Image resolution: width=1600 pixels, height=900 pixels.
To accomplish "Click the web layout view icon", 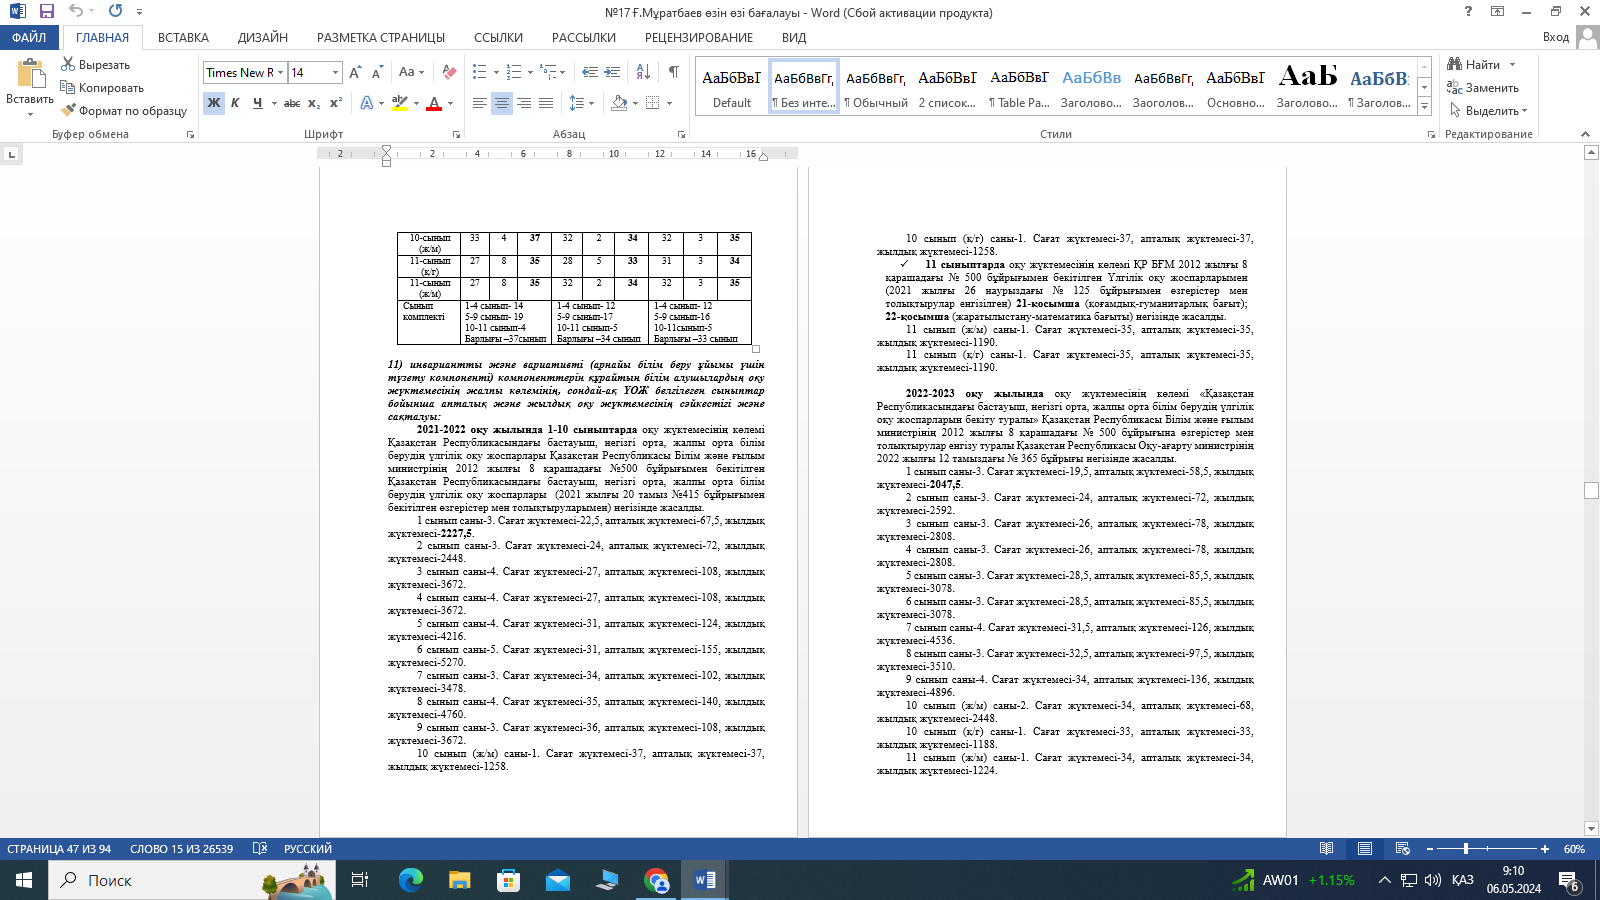I will 1402,849.
